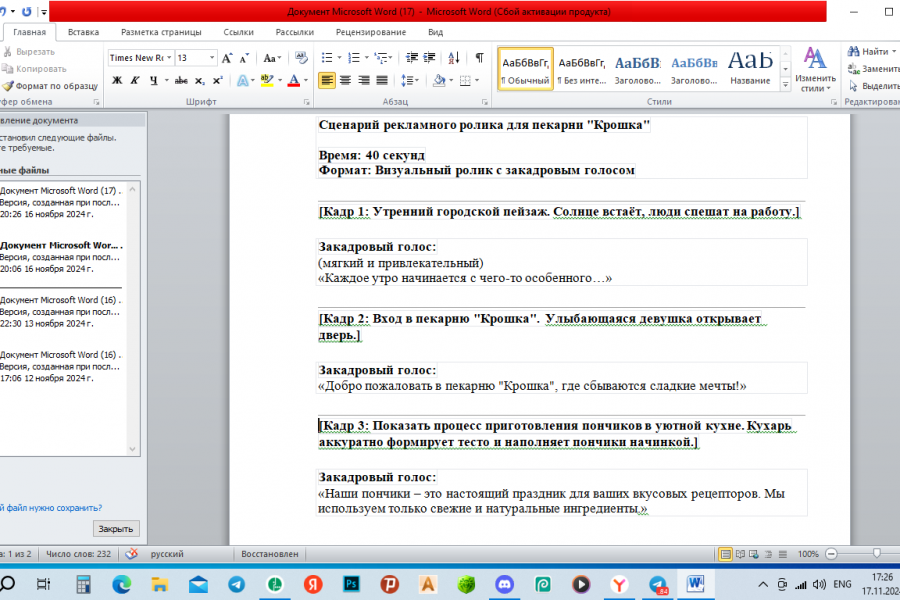Open Discord from the Windows taskbar
The height and width of the screenshot is (600, 900).
click(x=503, y=584)
